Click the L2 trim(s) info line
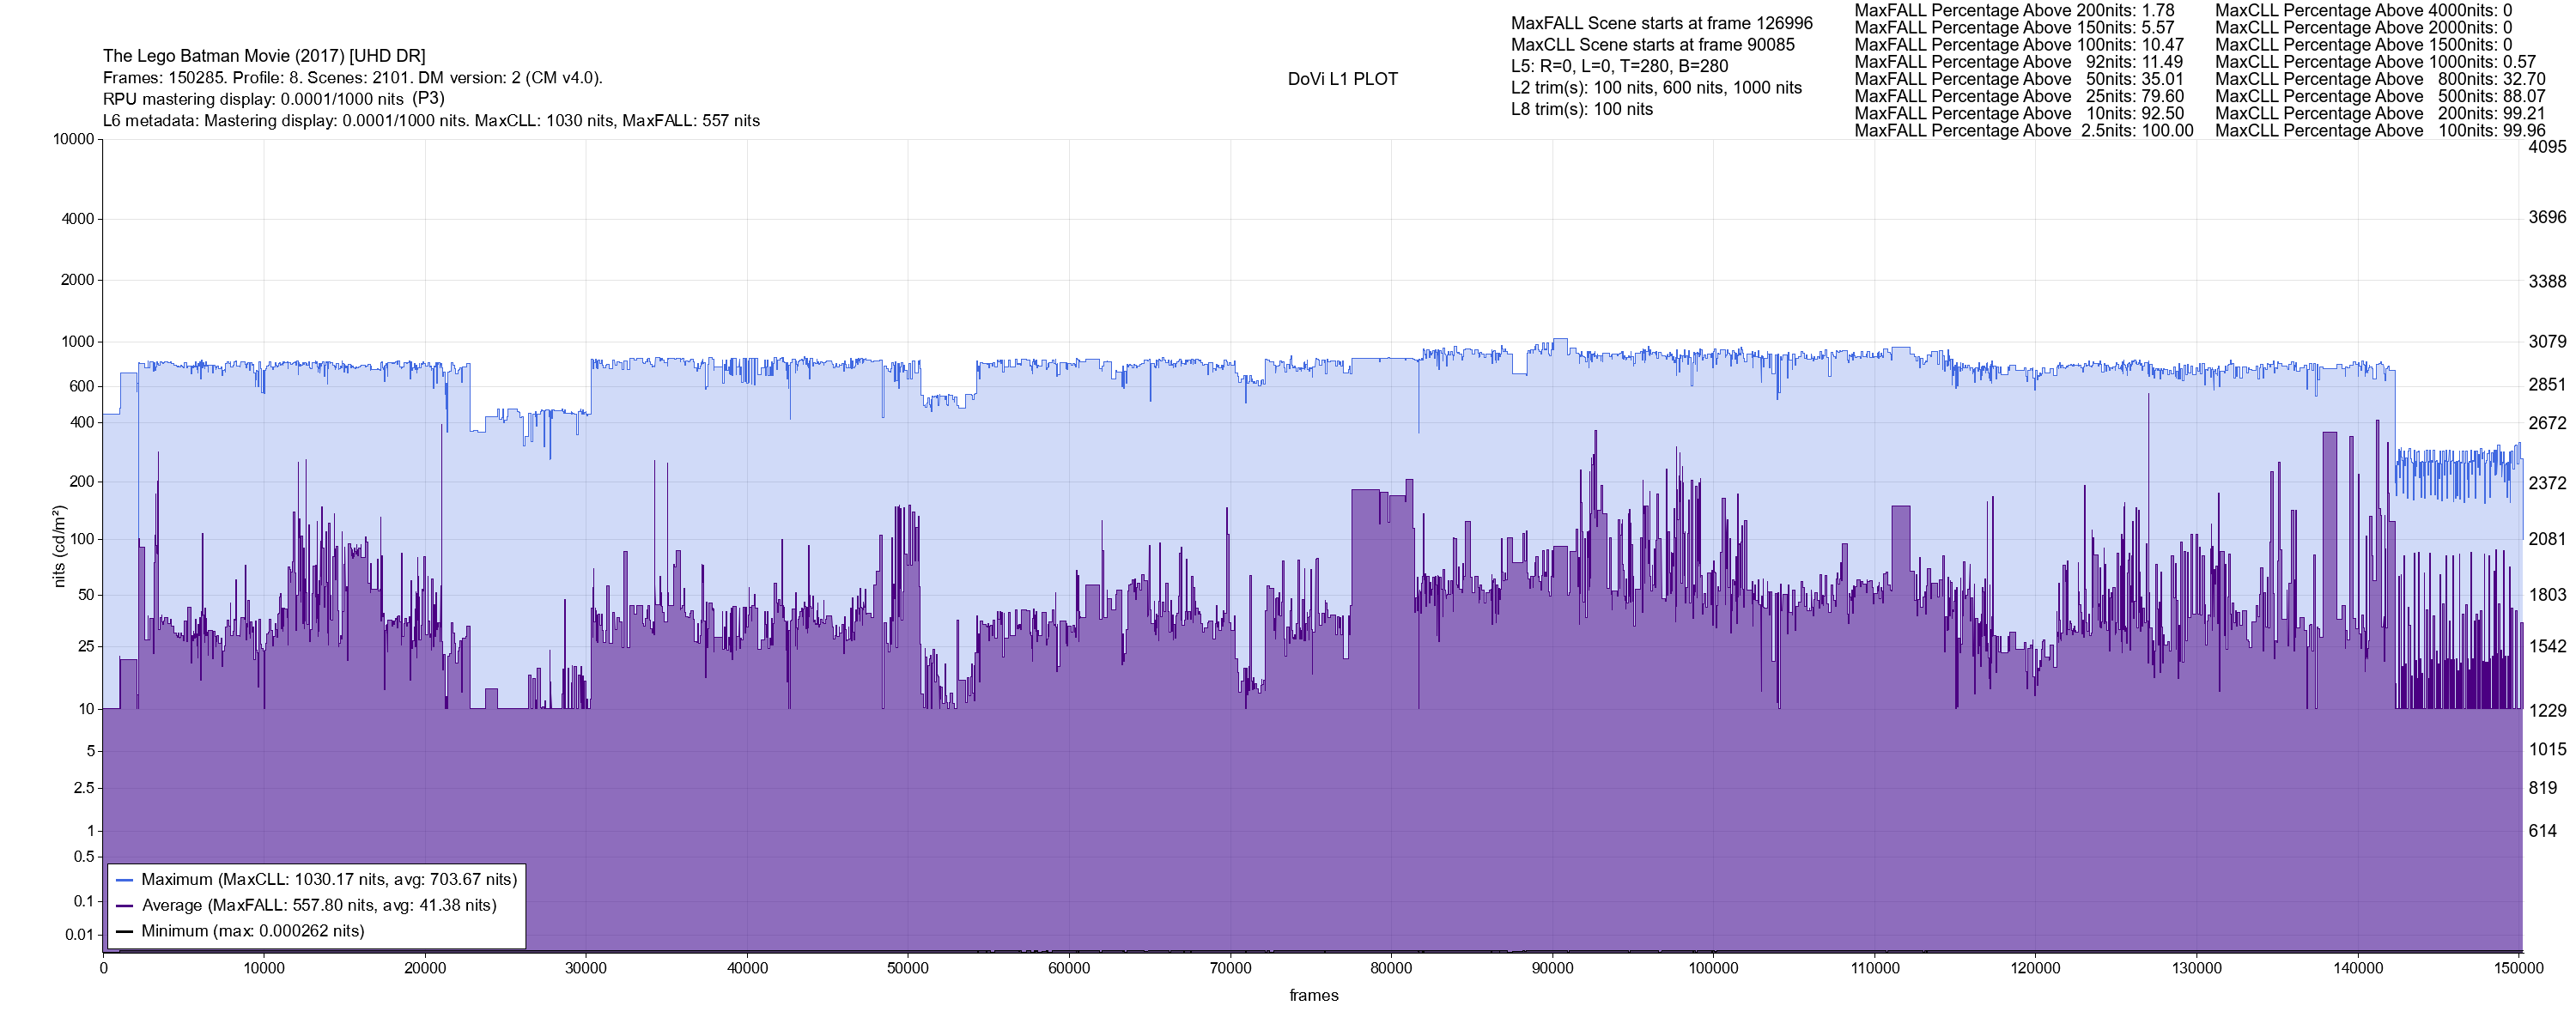Image resolution: width=2576 pixels, height=1030 pixels. pyautogui.click(x=1656, y=88)
